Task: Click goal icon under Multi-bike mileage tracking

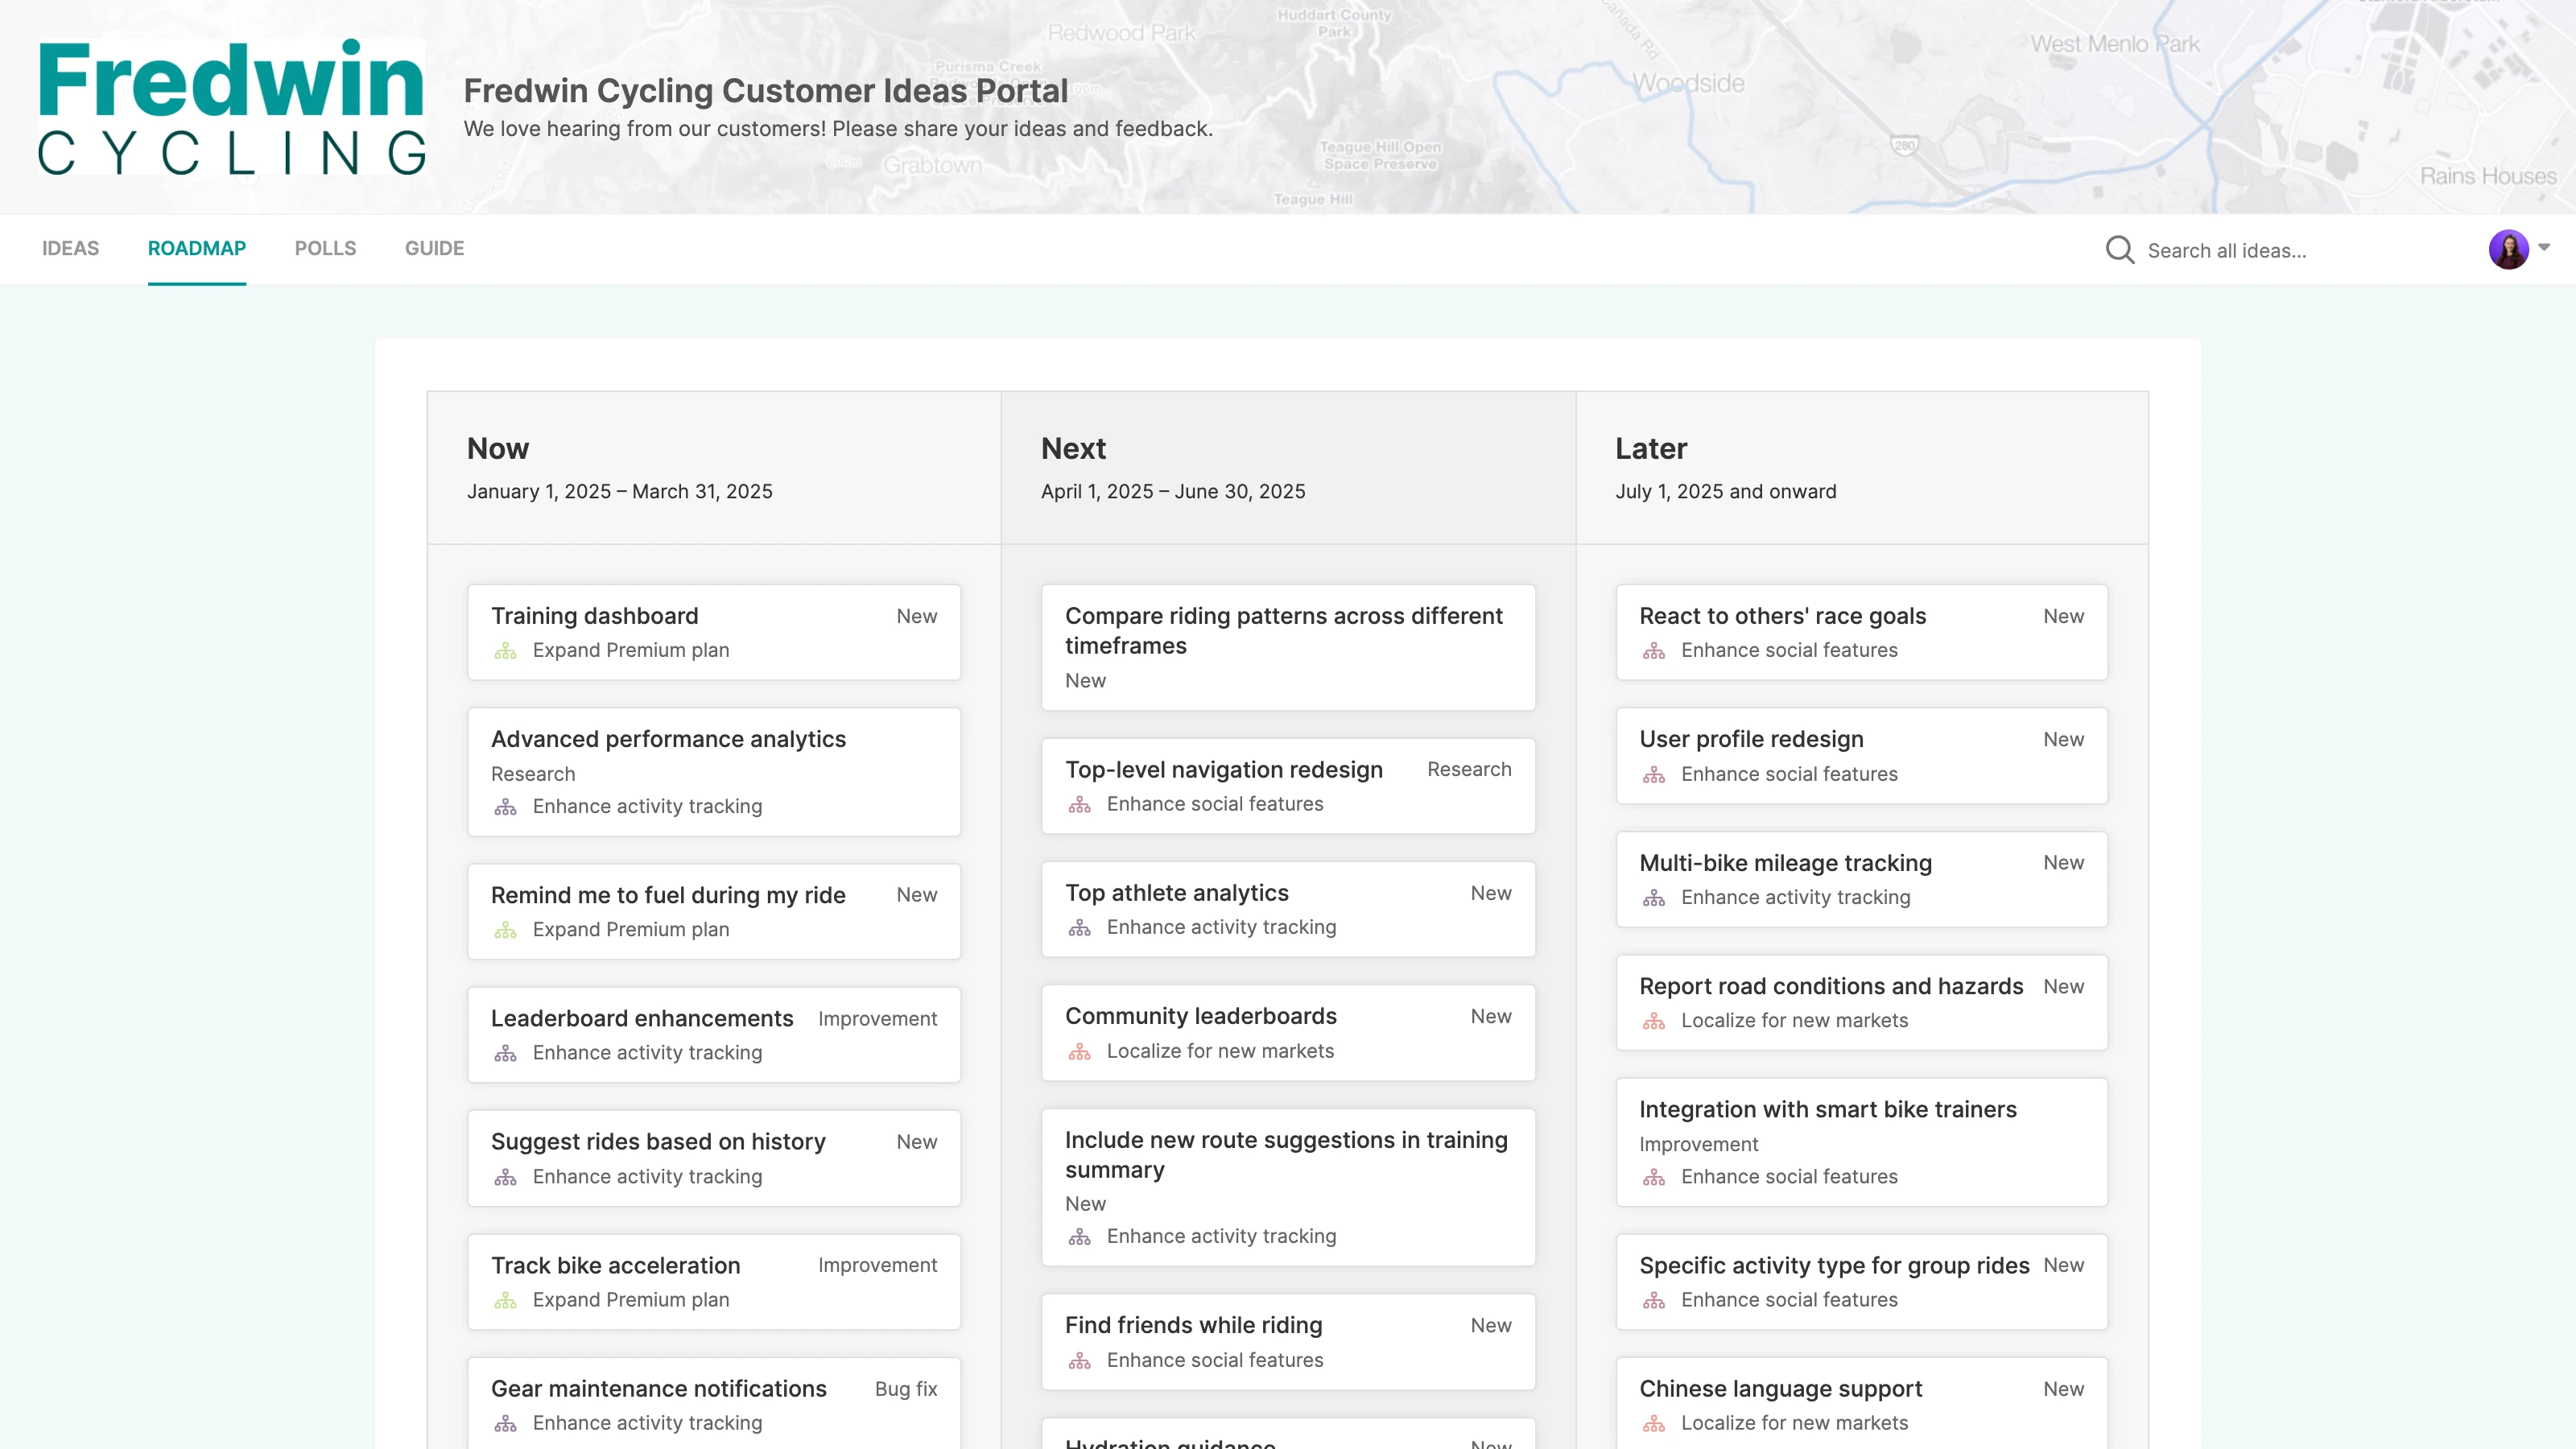Action: click(1653, 898)
